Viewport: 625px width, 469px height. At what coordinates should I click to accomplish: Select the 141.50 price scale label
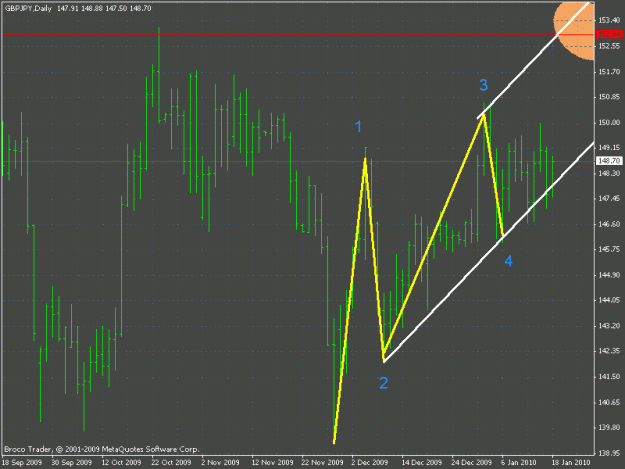pos(609,377)
